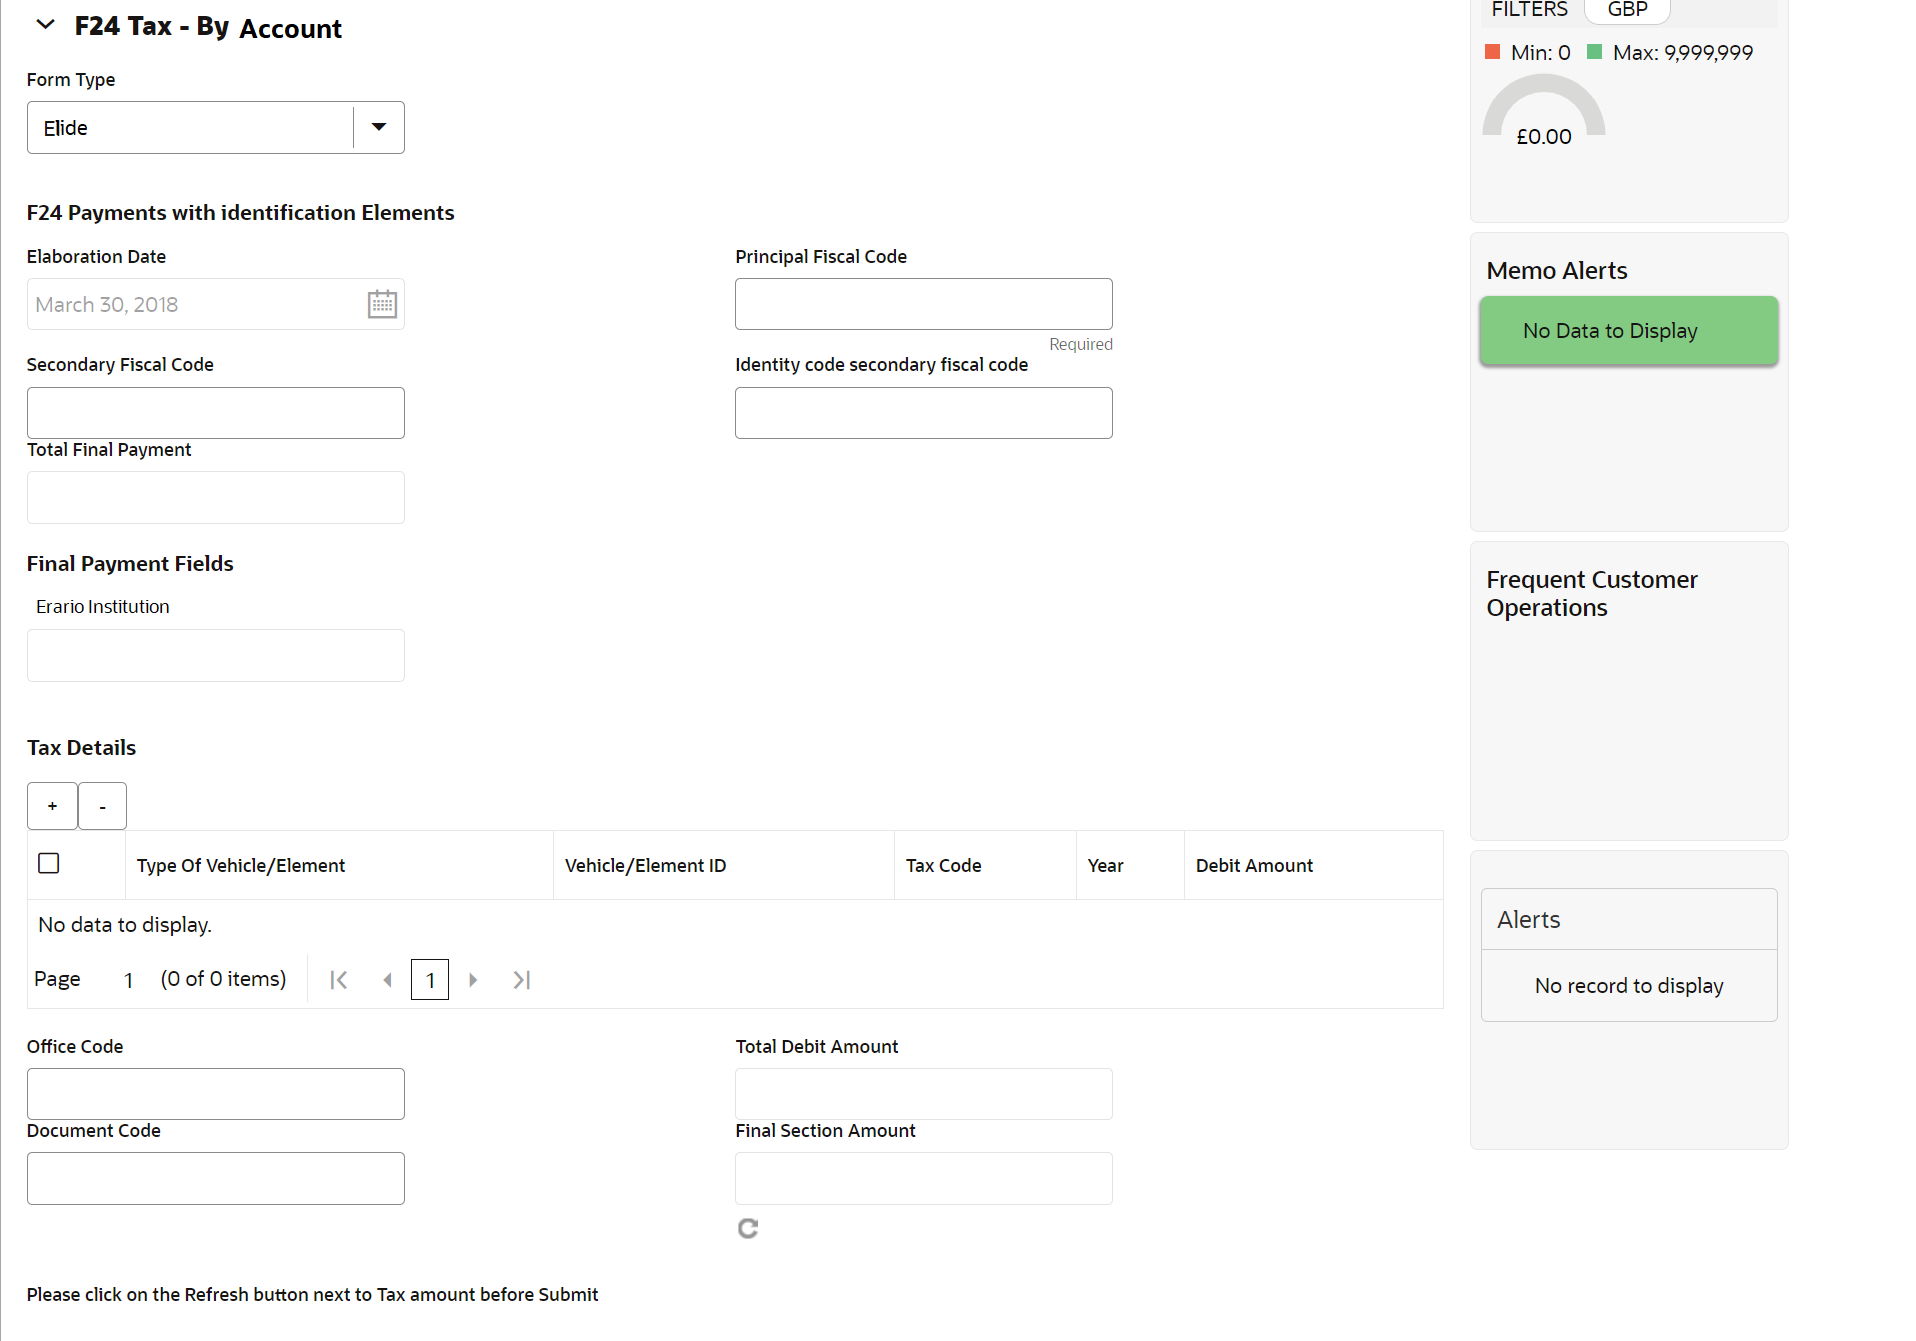This screenshot has height=1341, width=1916.
Task: Jump to last page of tax table
Action: pyautogui.click(x=521, y=980)
